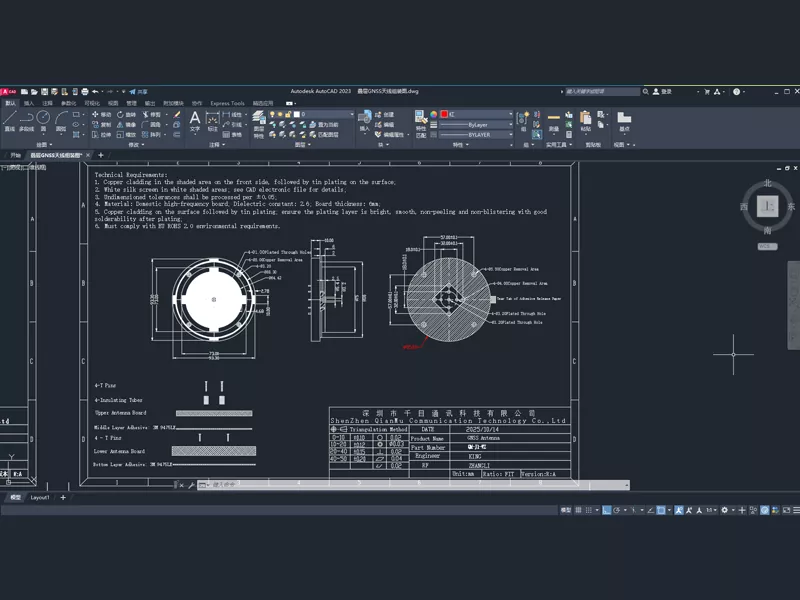Select the Circle (圆) tool

click(43, 120)
